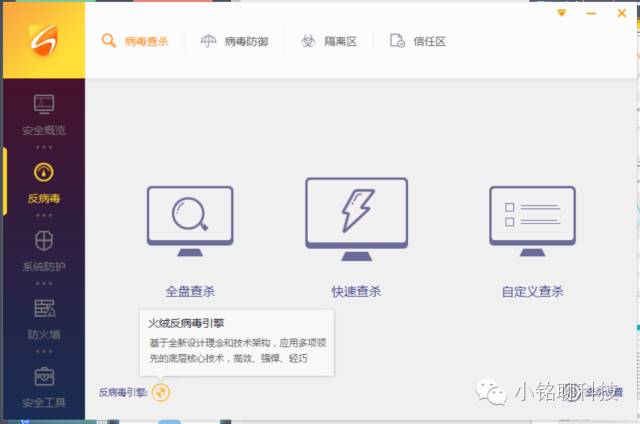Switch to the 病毒查杀 tab

(x=135, y=41)
